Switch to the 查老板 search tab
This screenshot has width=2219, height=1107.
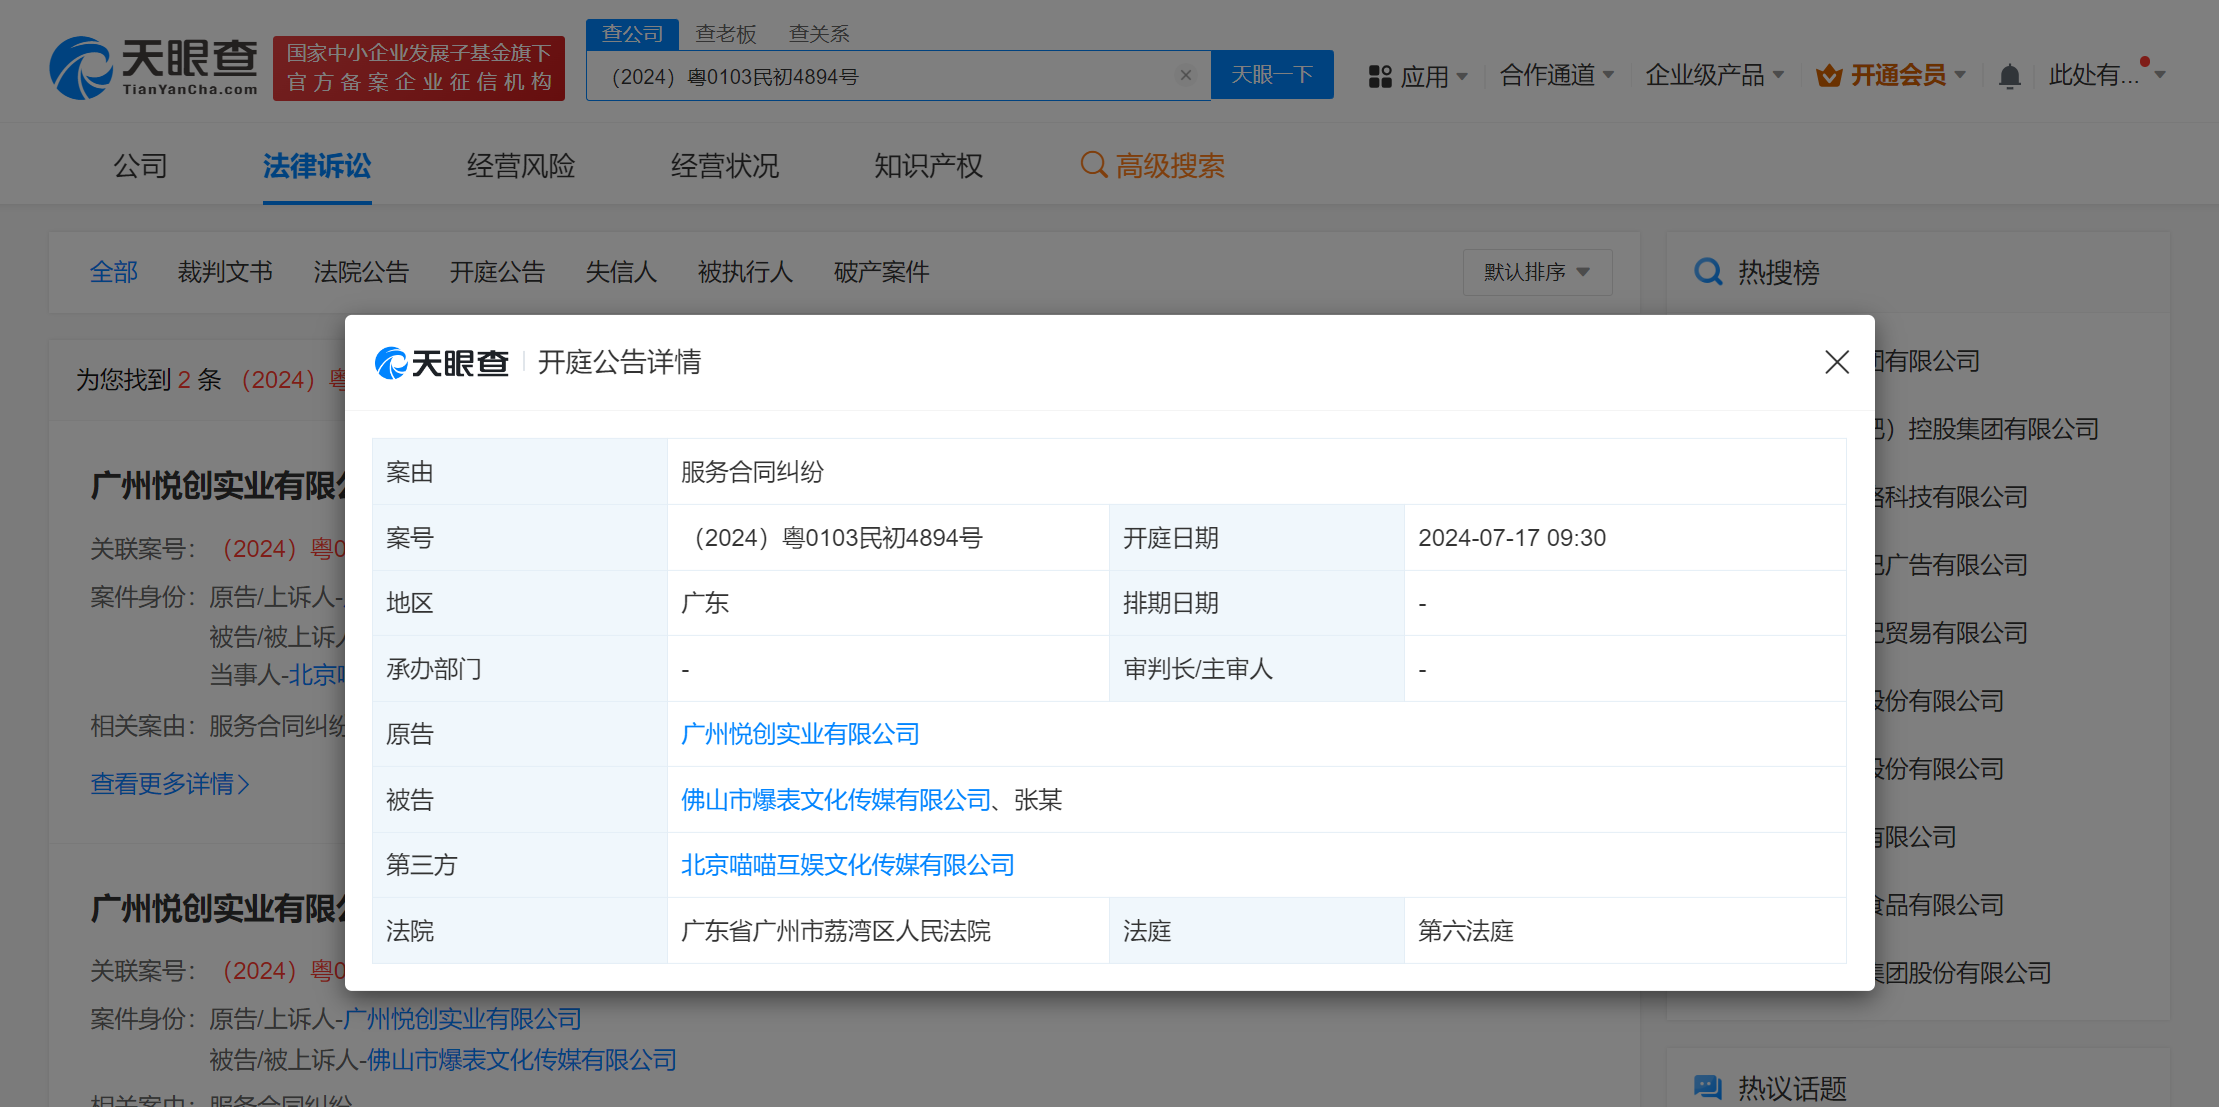click(726, 33)
